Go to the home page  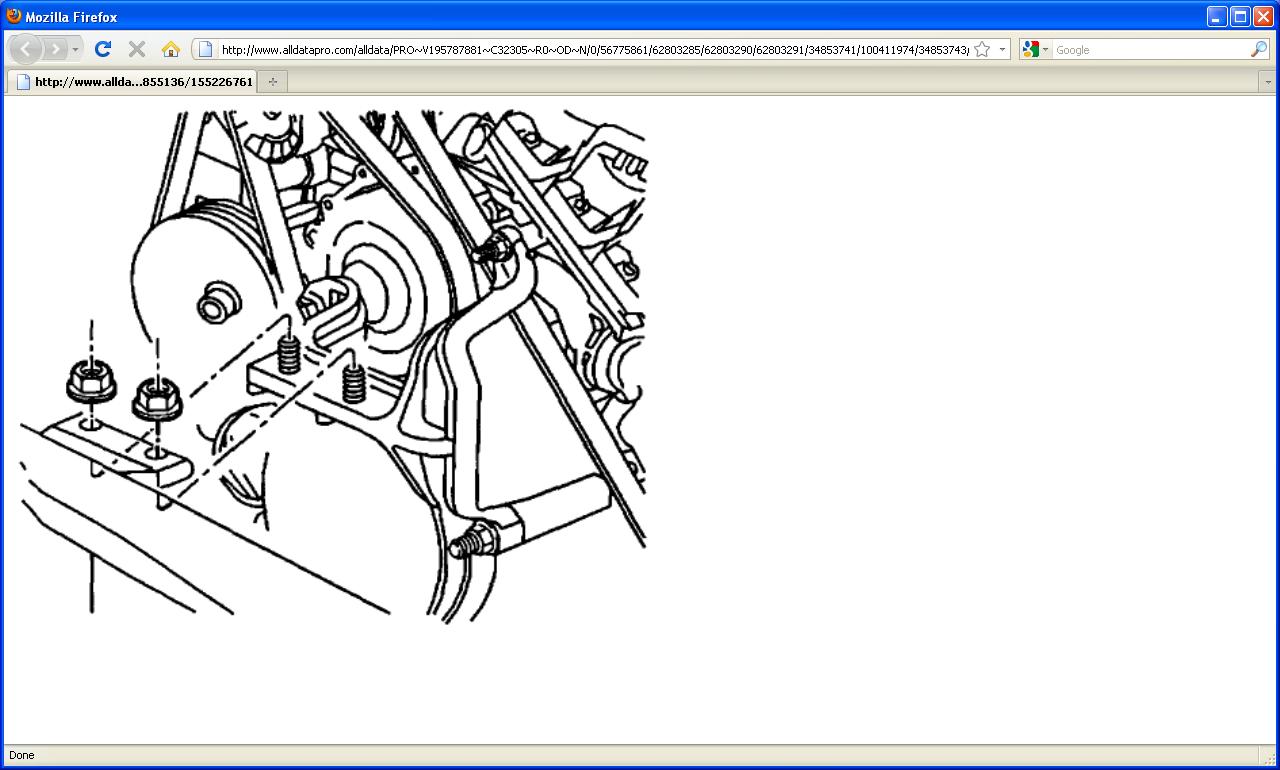tap(170, 49)
